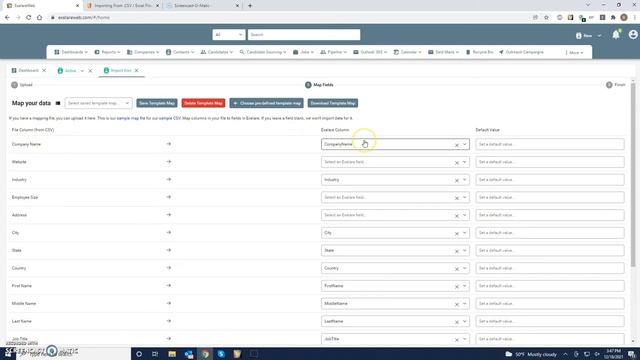This screenshot has height=360, width=640.
Task: Open the saved template map dropdown
Action: pyautogui.click(x=98, y=103)
